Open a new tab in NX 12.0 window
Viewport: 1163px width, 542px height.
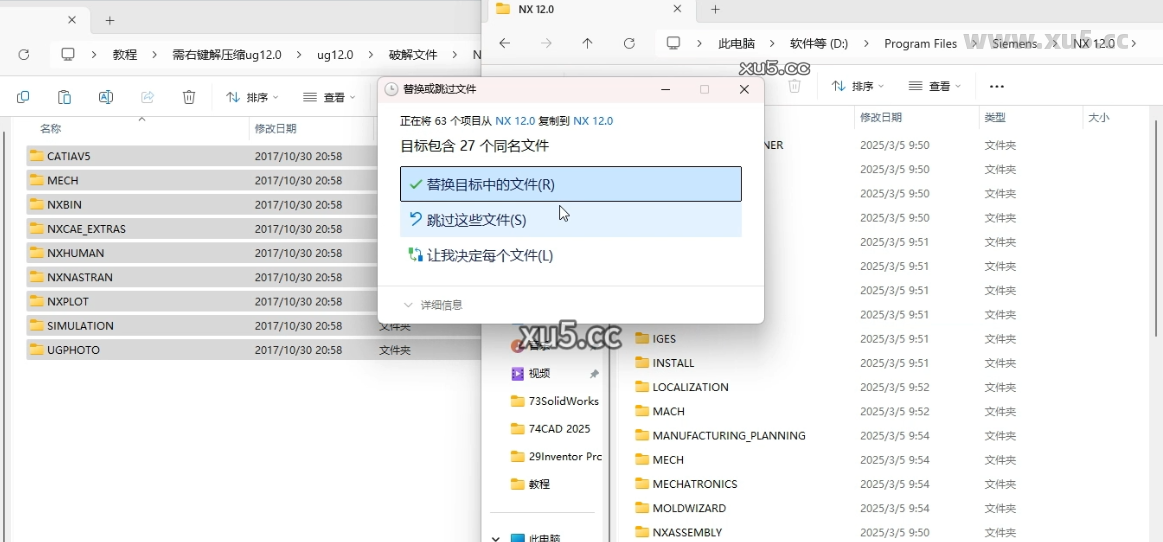715,9
